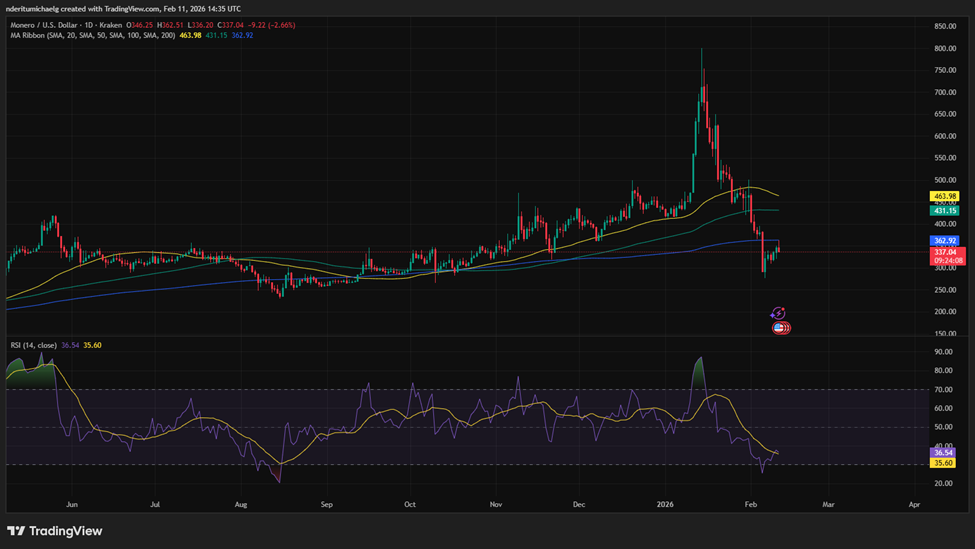
Task: Click the 2026 label on the time axis
Action: (666, 506)
